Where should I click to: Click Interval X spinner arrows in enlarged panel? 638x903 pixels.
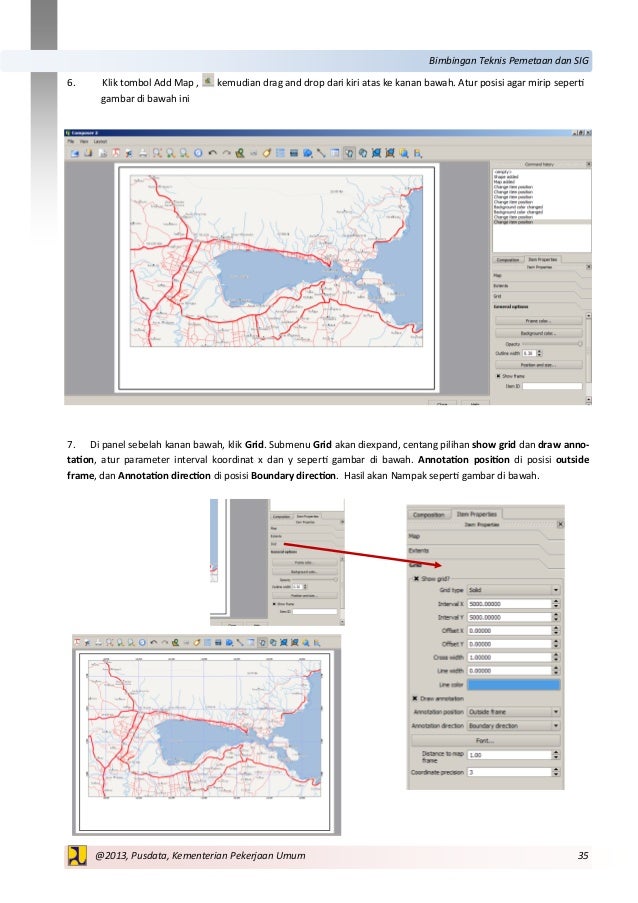[x=556, y=604]
